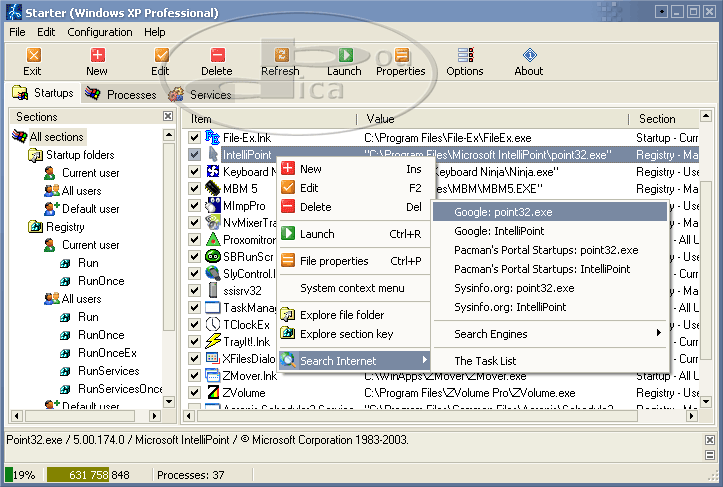Toggle the ZVolume startup item checkbox
The height and width of the screenshot is (487, 723).
click(195, 393)
